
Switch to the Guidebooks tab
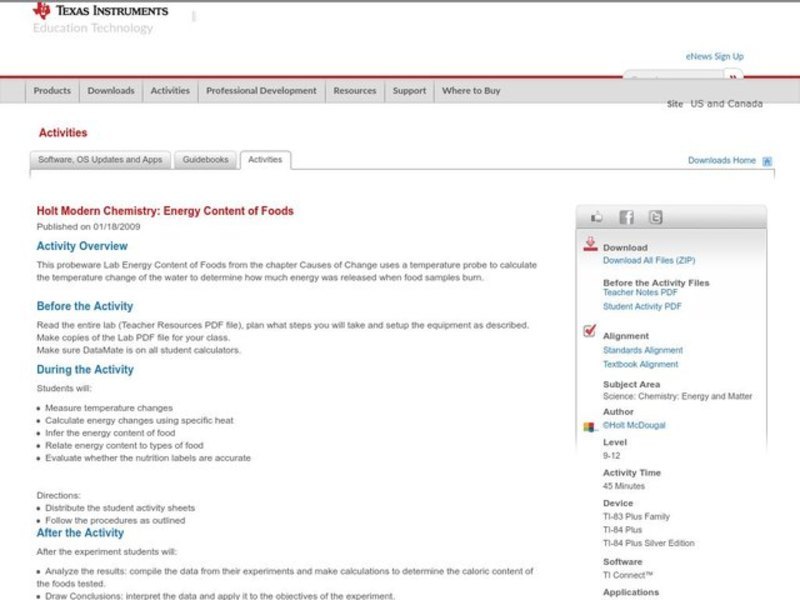[x=204, y=159]
